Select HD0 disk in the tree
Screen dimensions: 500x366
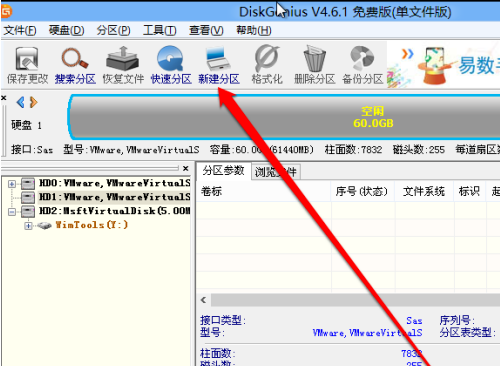[115, 183]
